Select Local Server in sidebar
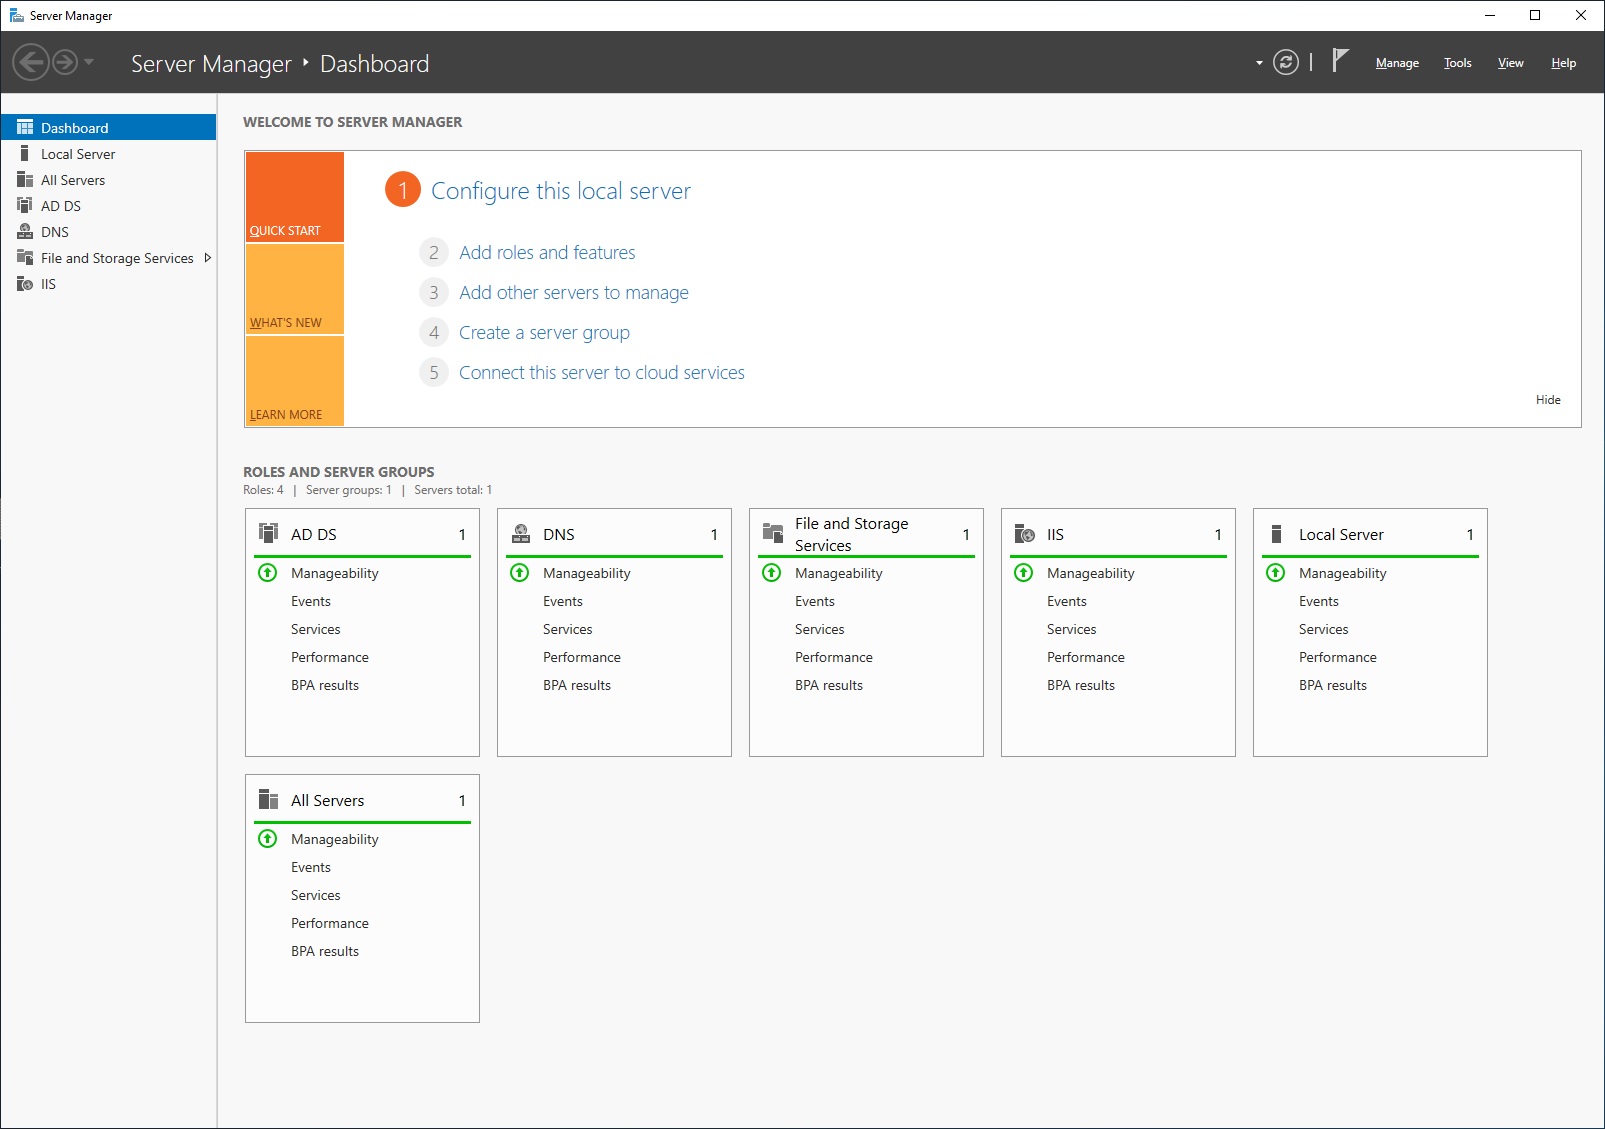Screen dimensions: 1605x1129 point(78,154)
